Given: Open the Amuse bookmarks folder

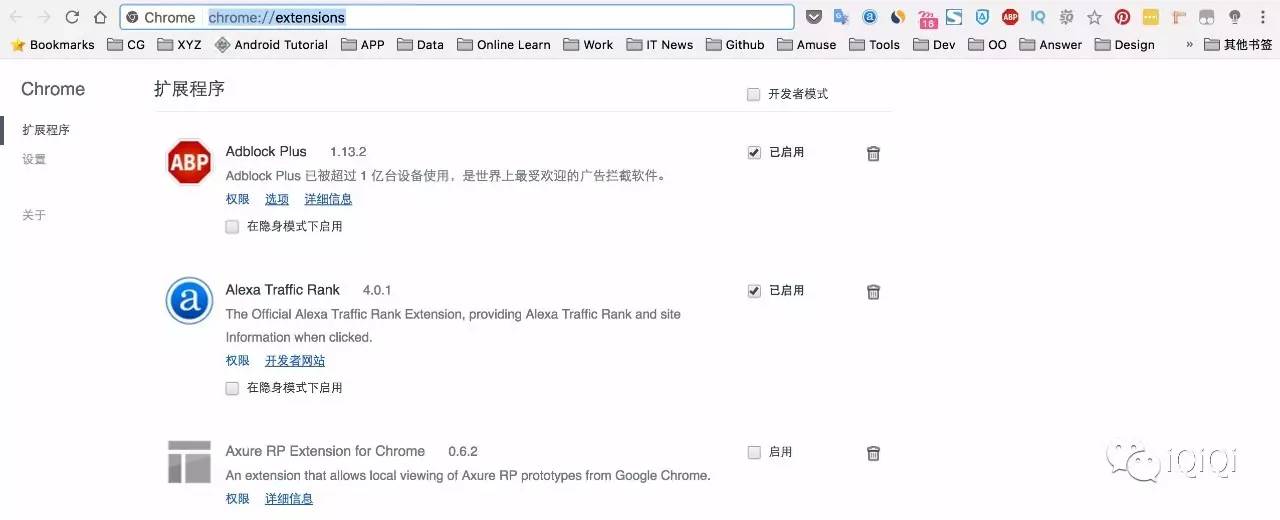Looking at the screenshot, I should pyautogui.click(x=807, y=44).
